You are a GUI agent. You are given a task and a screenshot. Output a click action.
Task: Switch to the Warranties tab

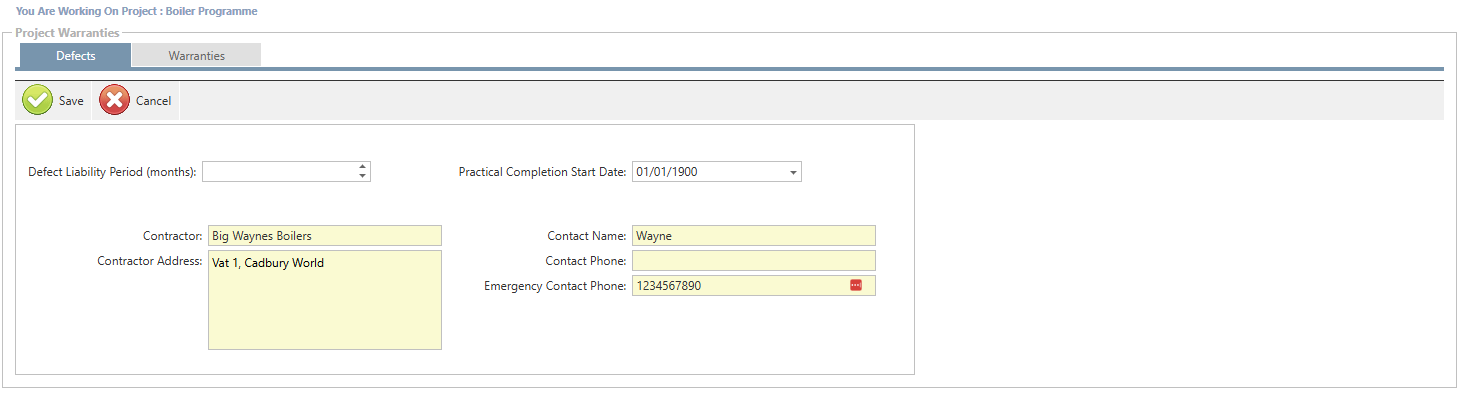point(196,56)
